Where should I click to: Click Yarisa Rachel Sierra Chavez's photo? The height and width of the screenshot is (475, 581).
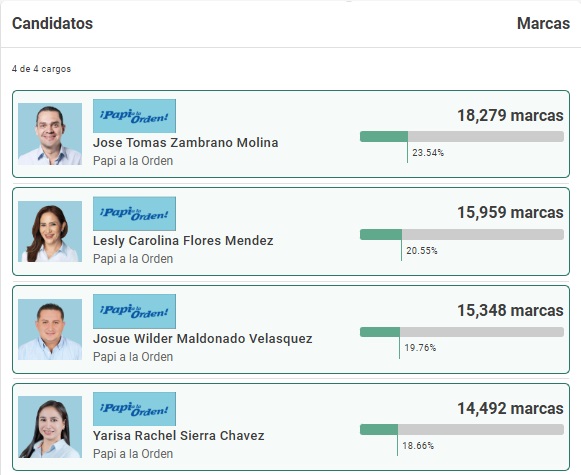coord(50,427)
